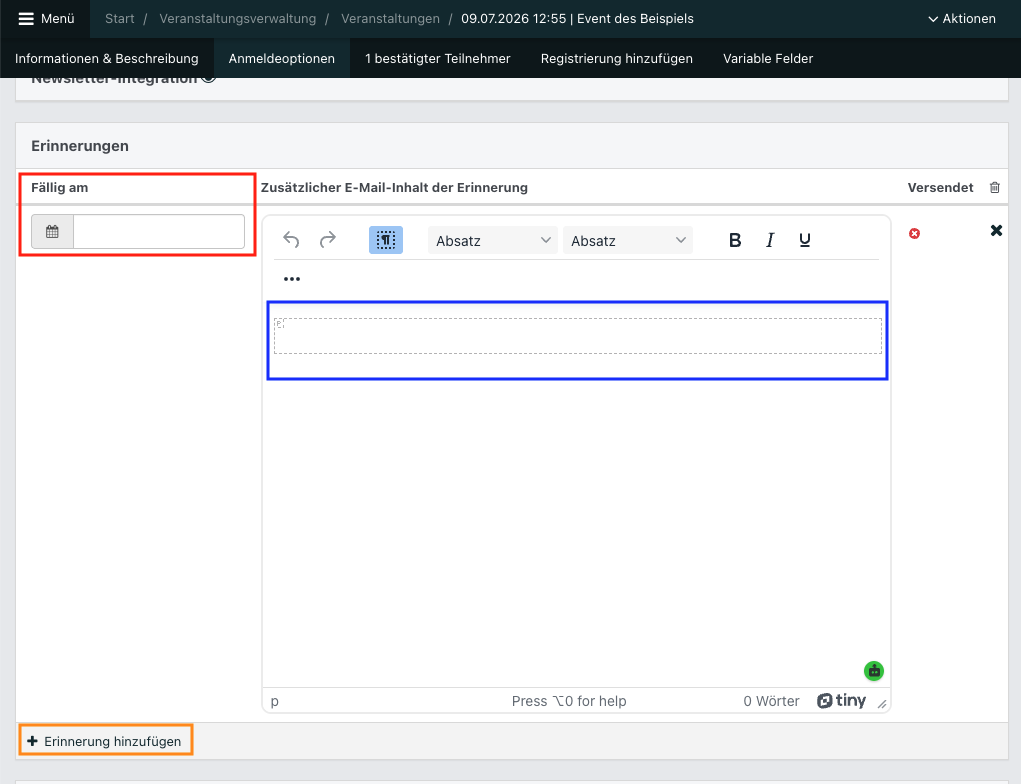Viewport: 1021px width, 784px height.
Task: Open the hamburger Menü
Action: click(x=46, y=19)
